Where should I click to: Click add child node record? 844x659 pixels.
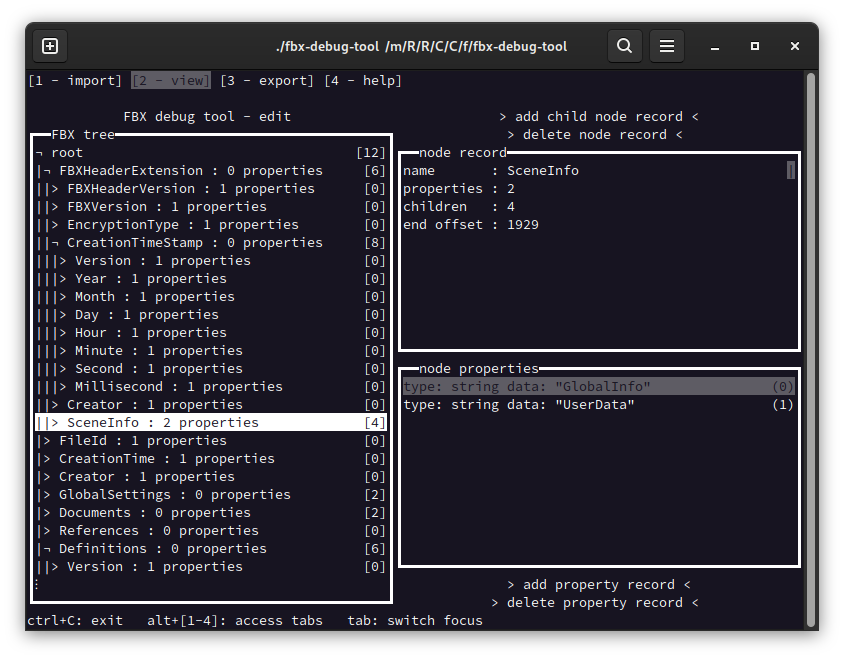tap(598, 117)
